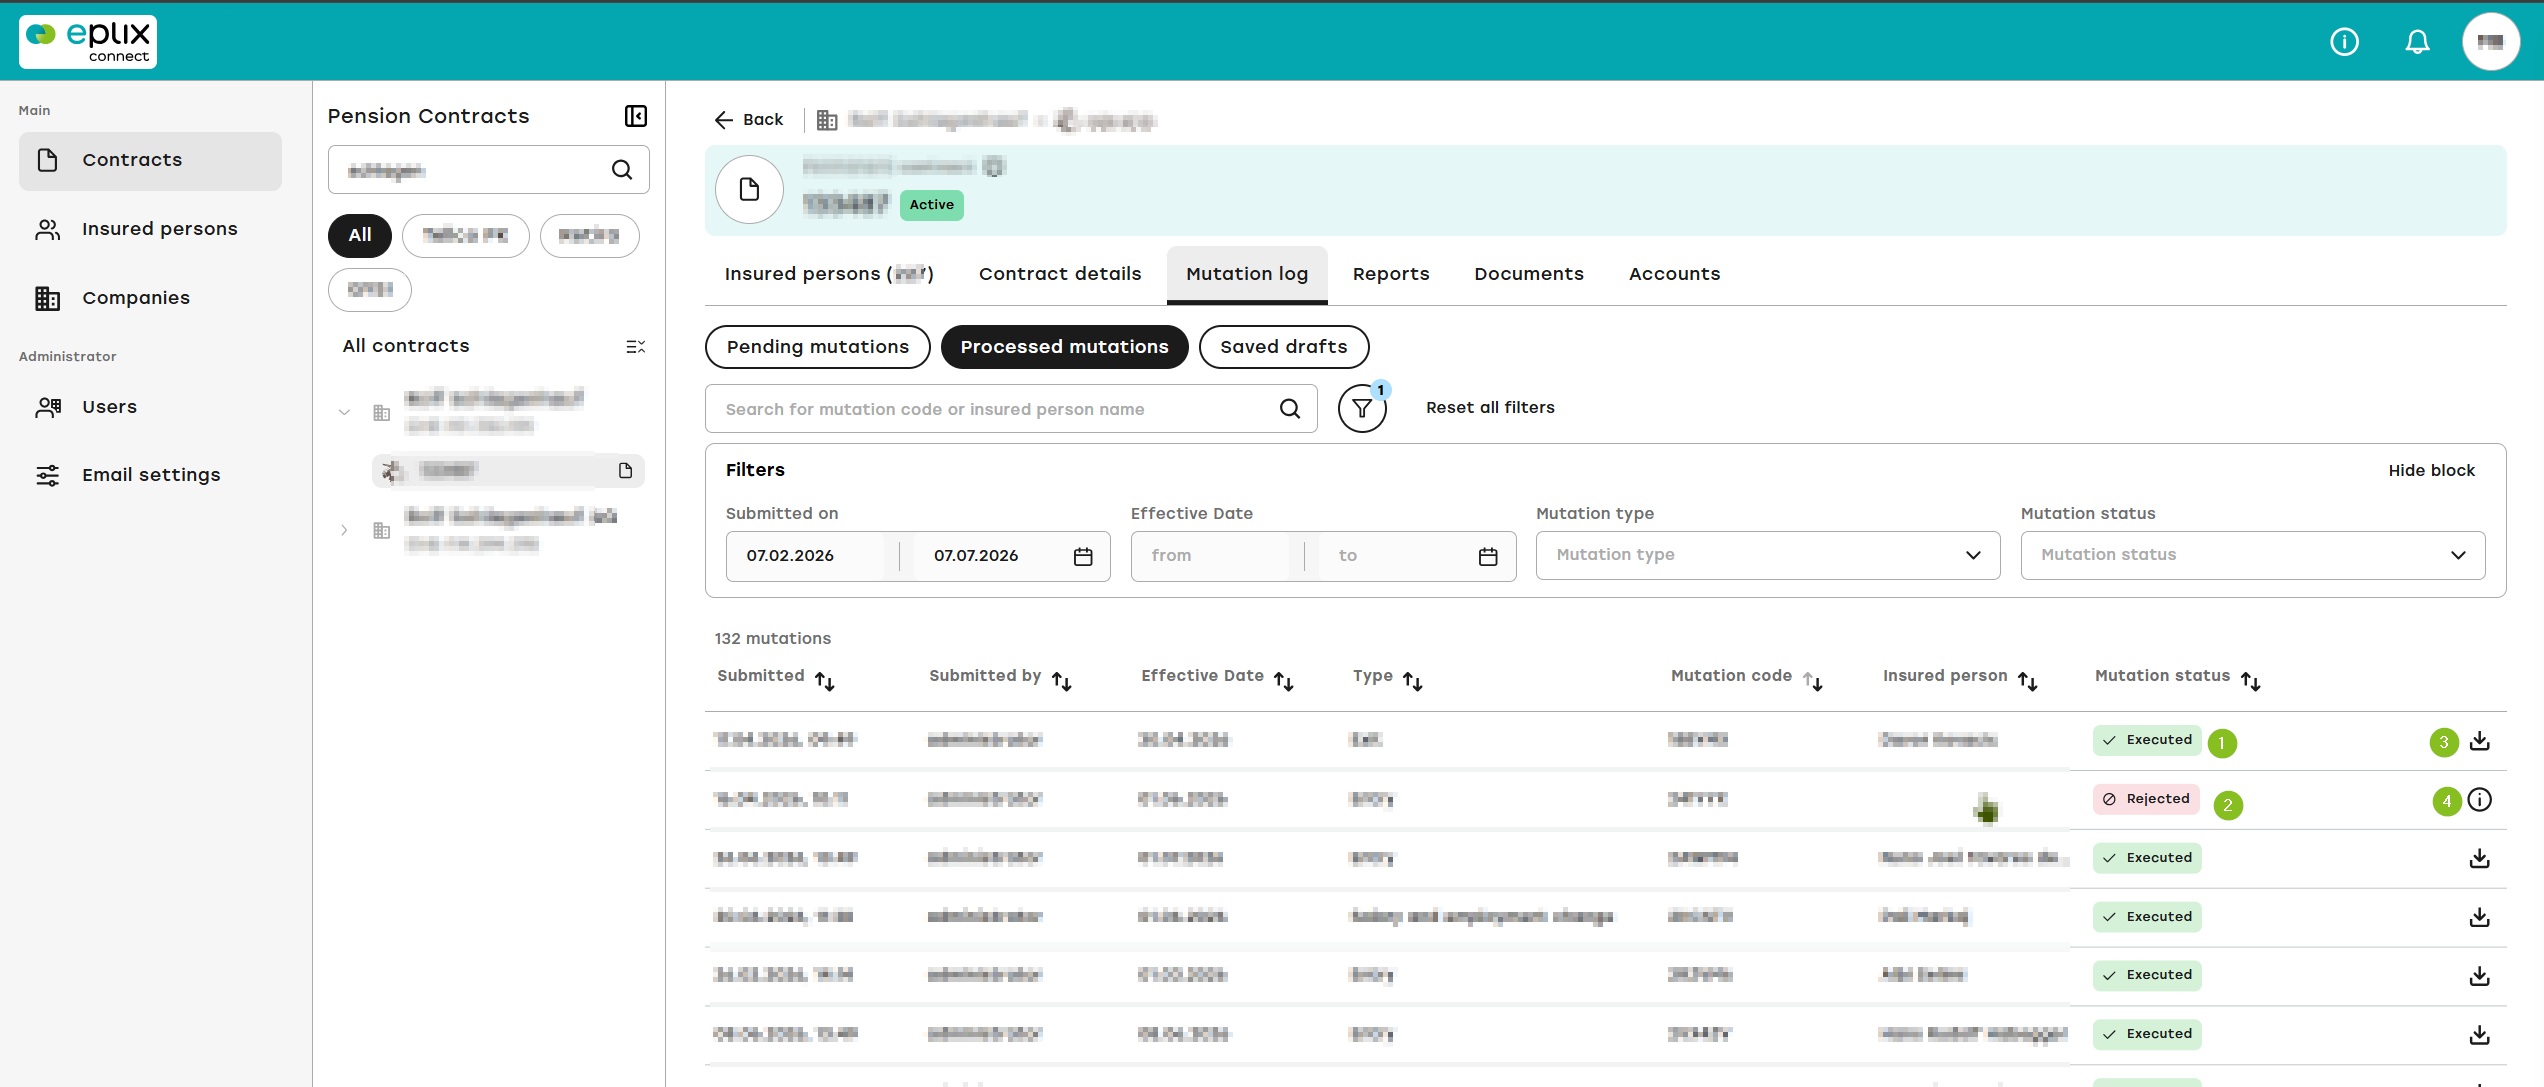Download the sixth row Executed mutation
The width and height of the screenshot is (2544, 1087).
(2479, 1035)
